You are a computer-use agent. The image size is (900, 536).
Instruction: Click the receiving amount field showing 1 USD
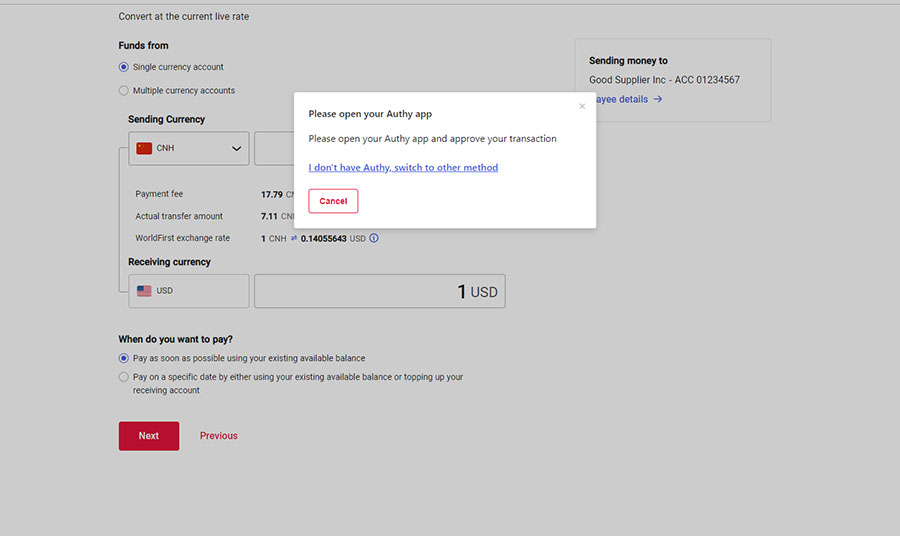(379, 291)
